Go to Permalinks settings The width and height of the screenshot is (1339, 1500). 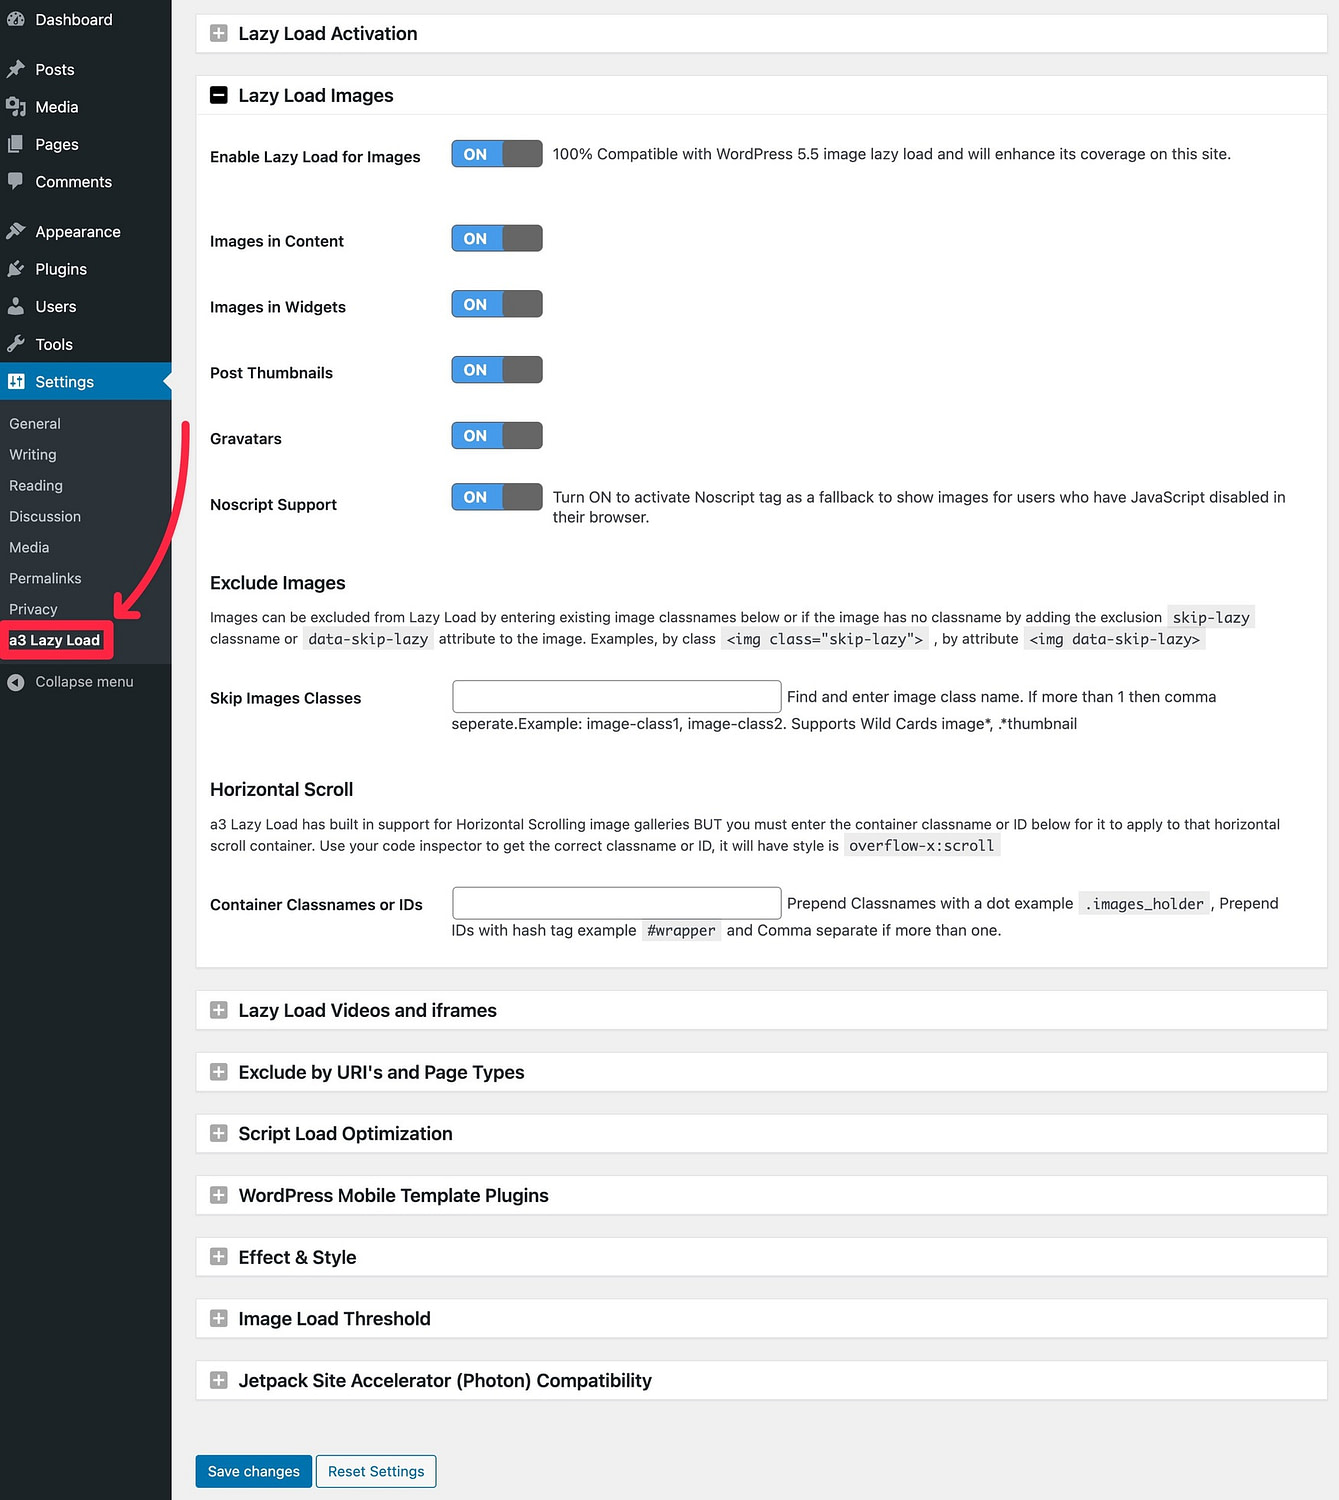tap(45, 578)
